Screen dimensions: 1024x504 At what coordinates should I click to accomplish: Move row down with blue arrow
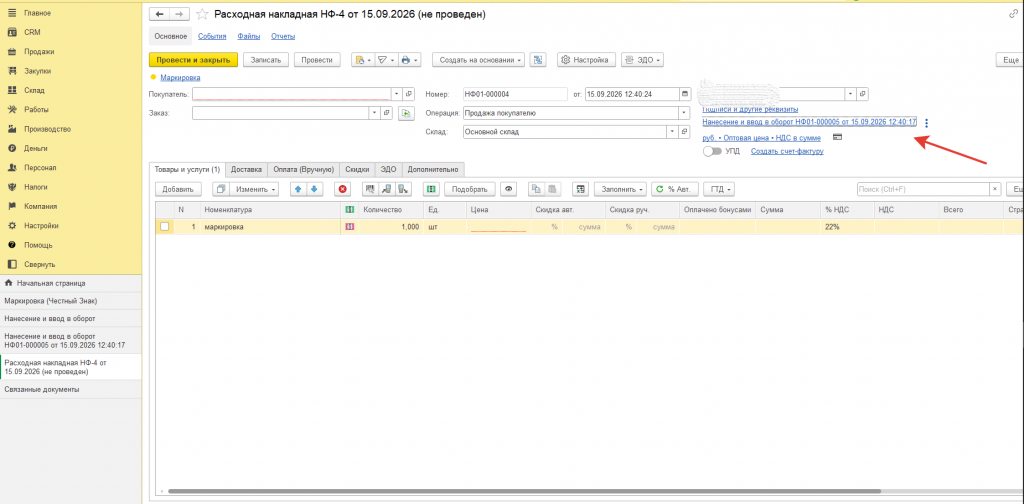point(314,189)
